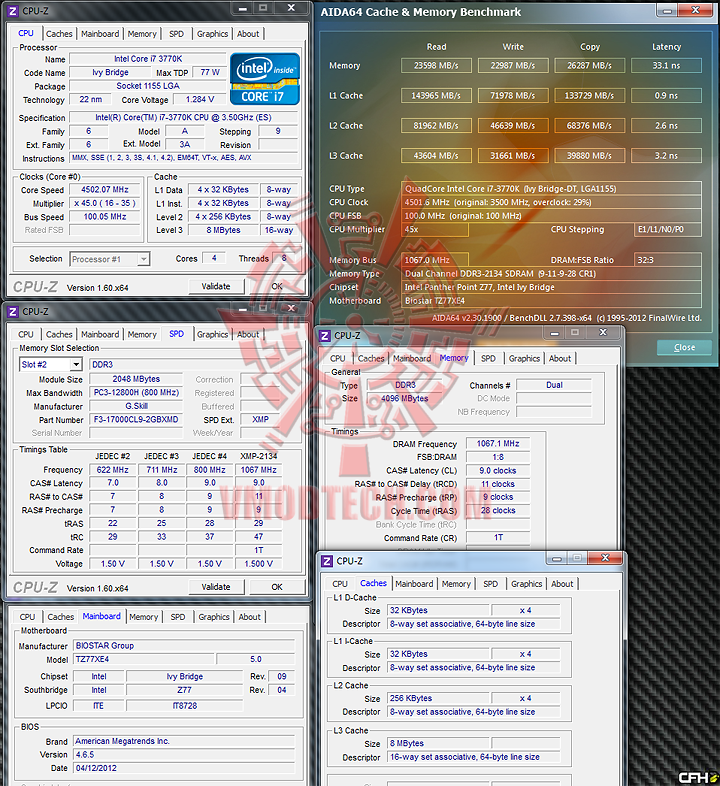
Task: Click the CPU-Z icon in the CPU window title bar
Action: 13,11
